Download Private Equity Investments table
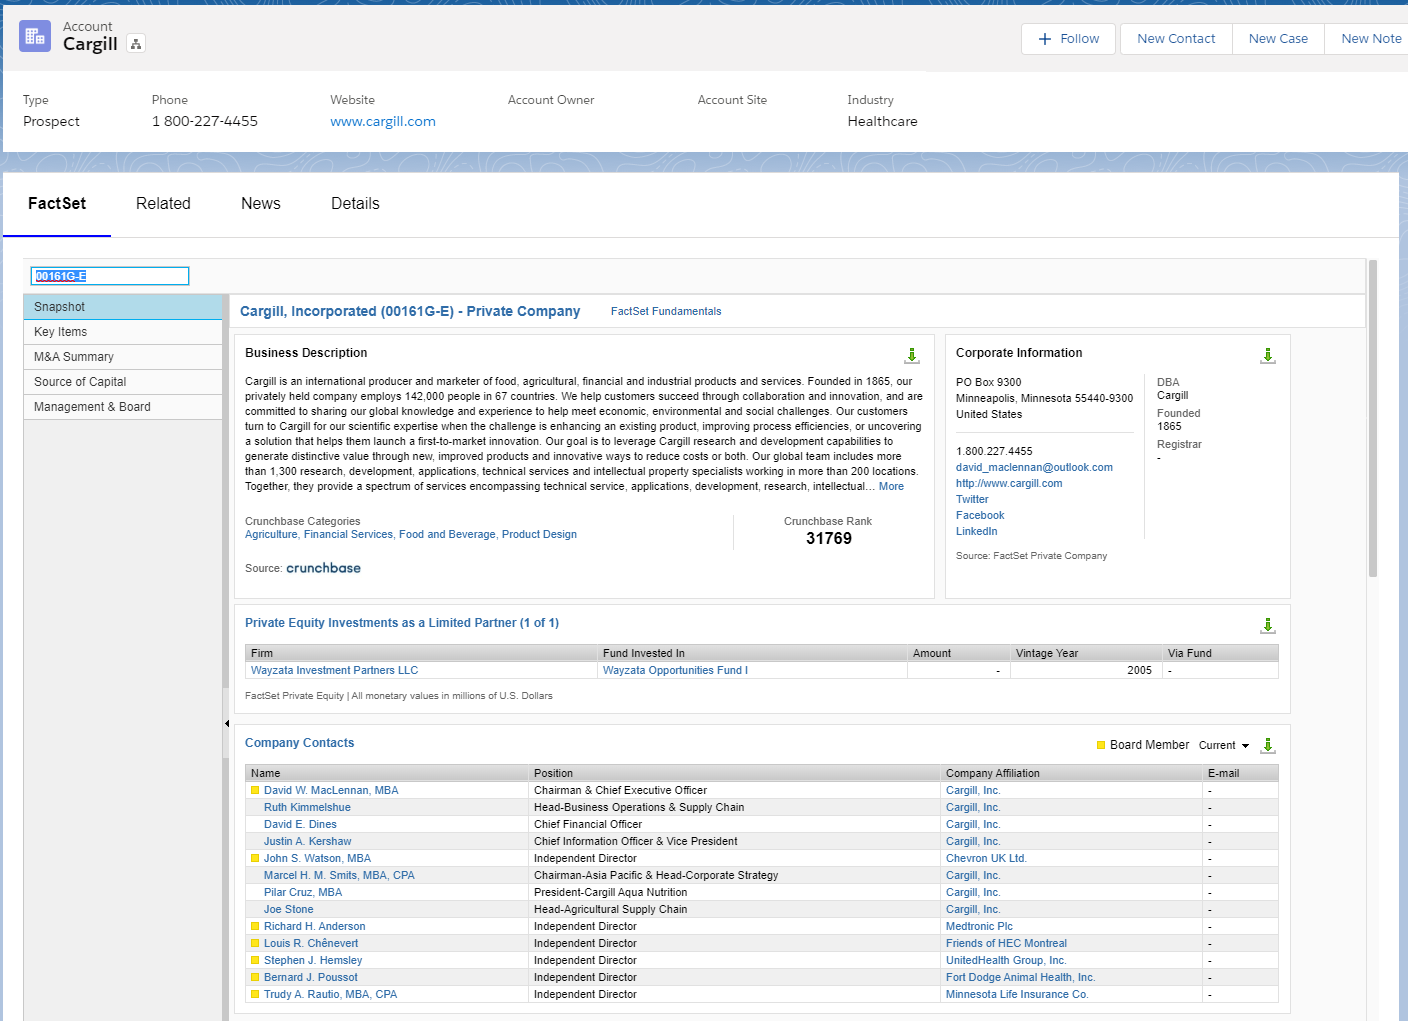 click(1268, 626)
